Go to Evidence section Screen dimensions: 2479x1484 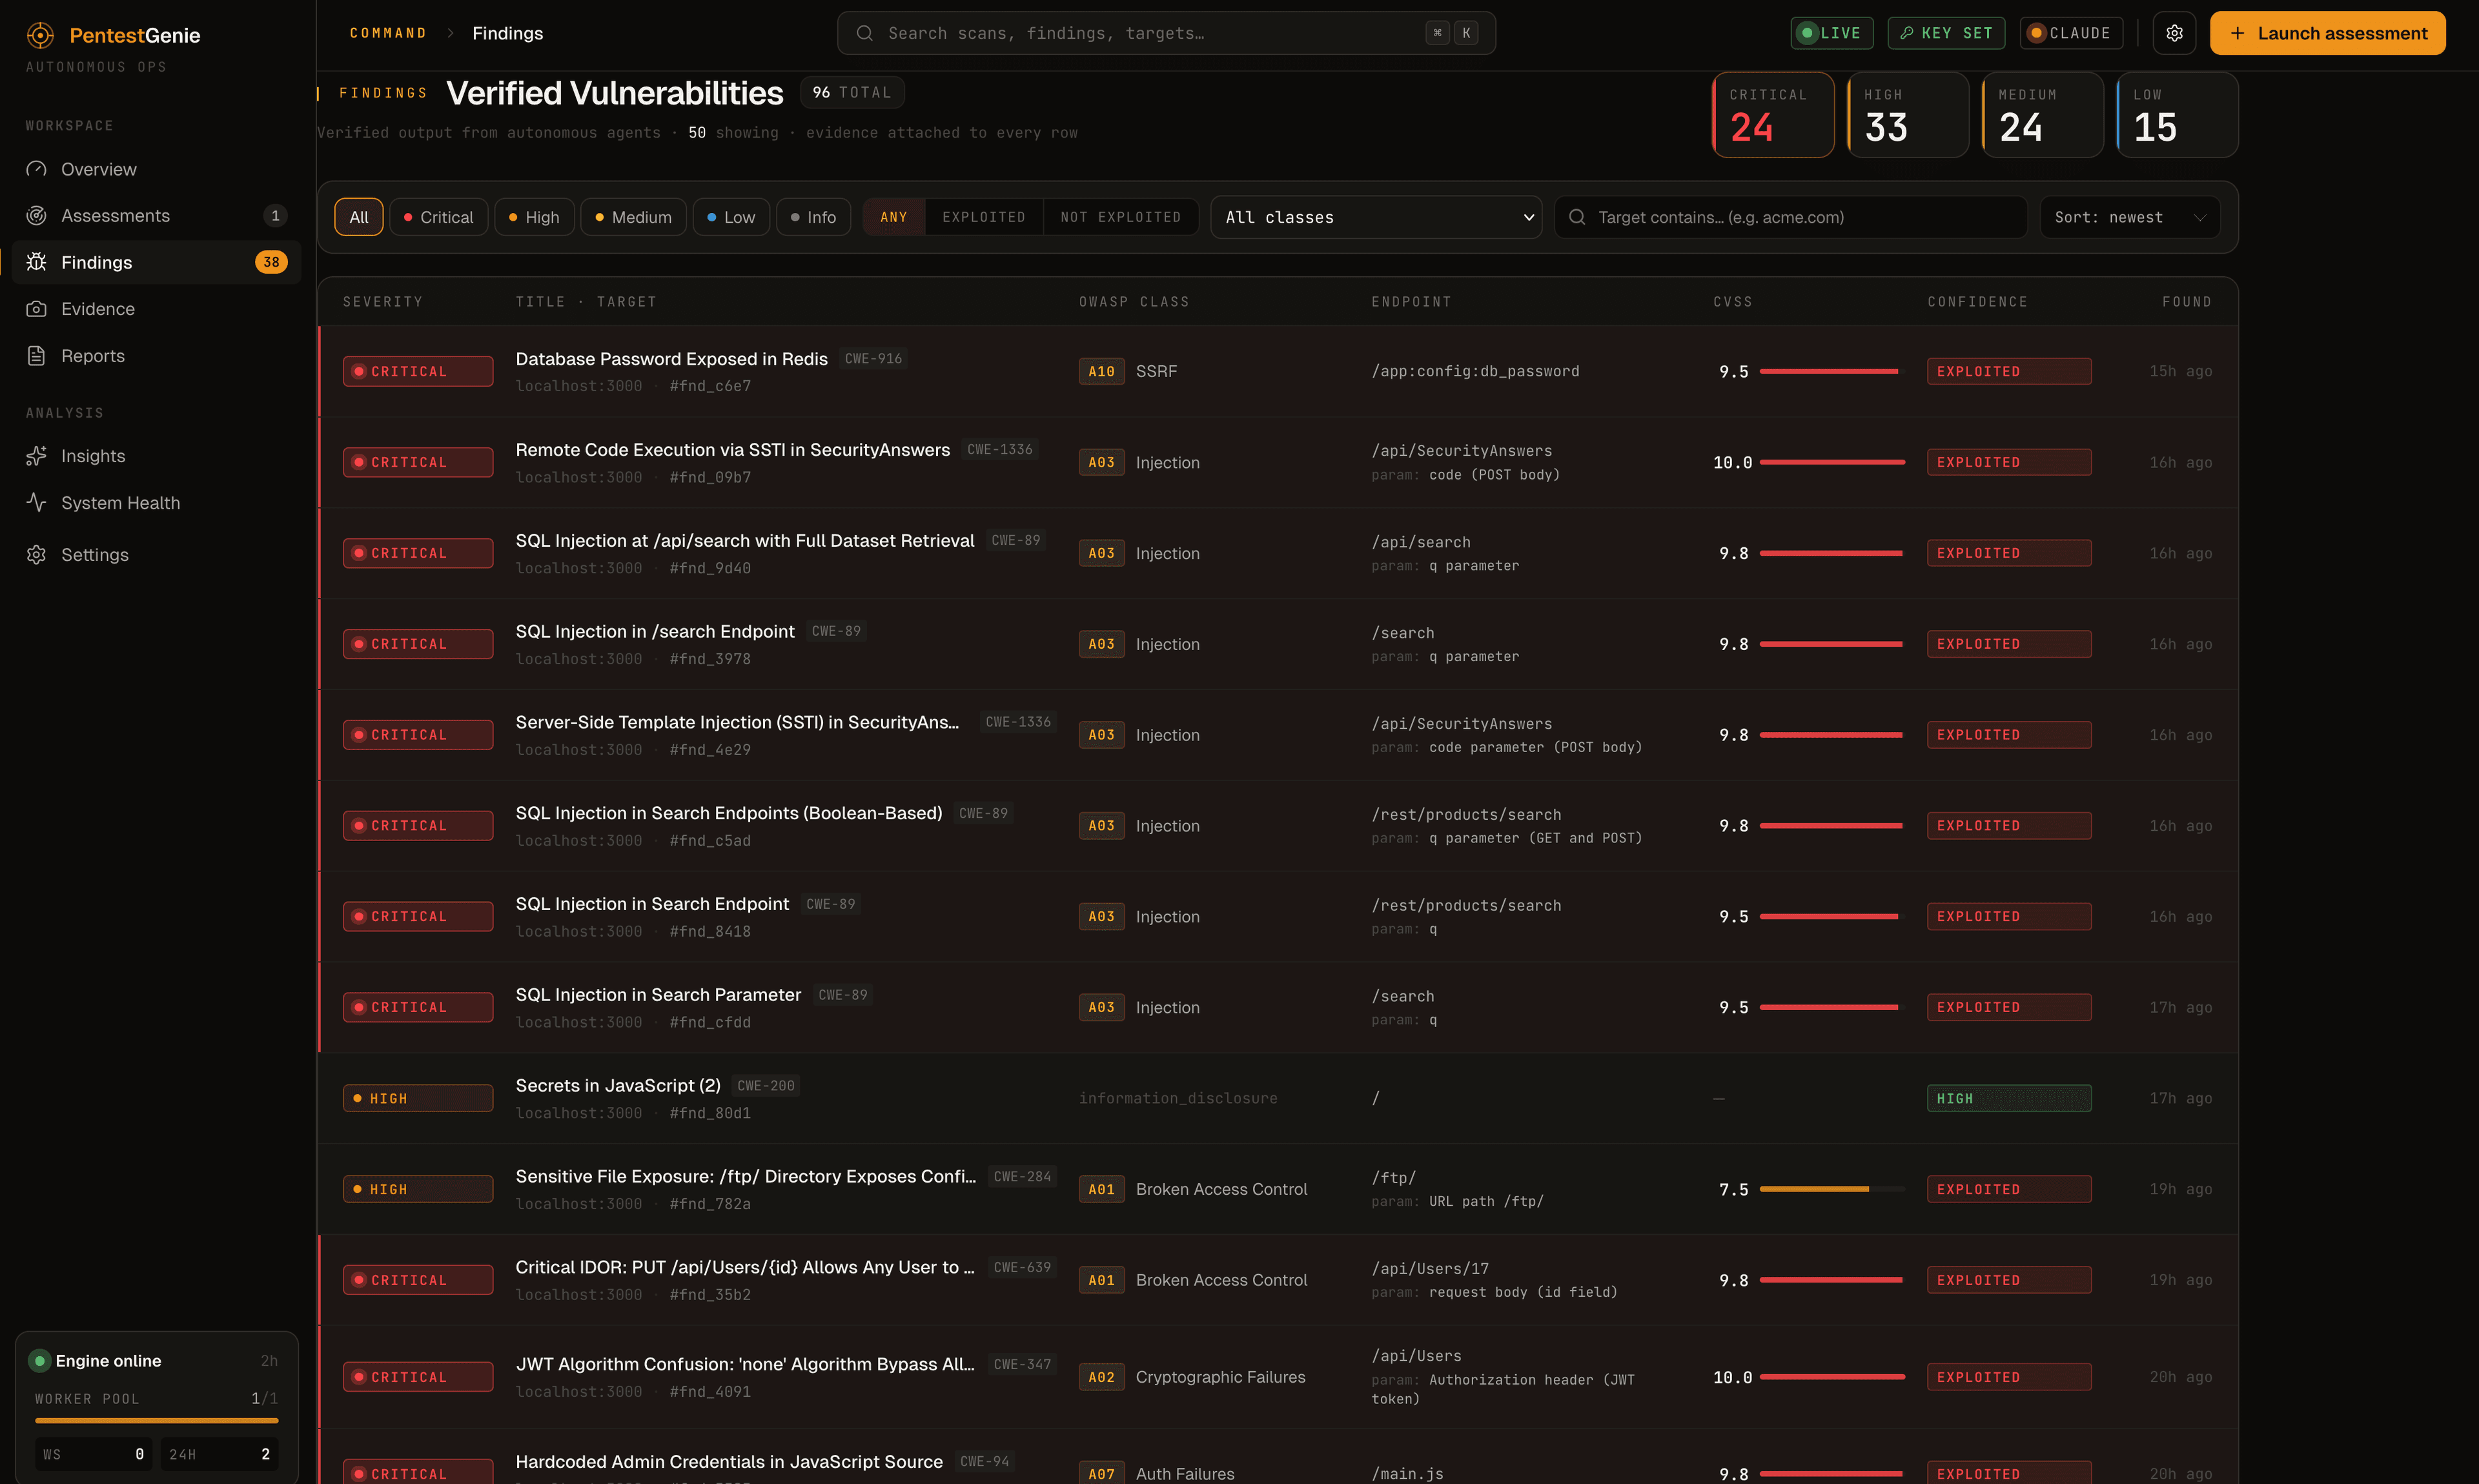(156, 309)
